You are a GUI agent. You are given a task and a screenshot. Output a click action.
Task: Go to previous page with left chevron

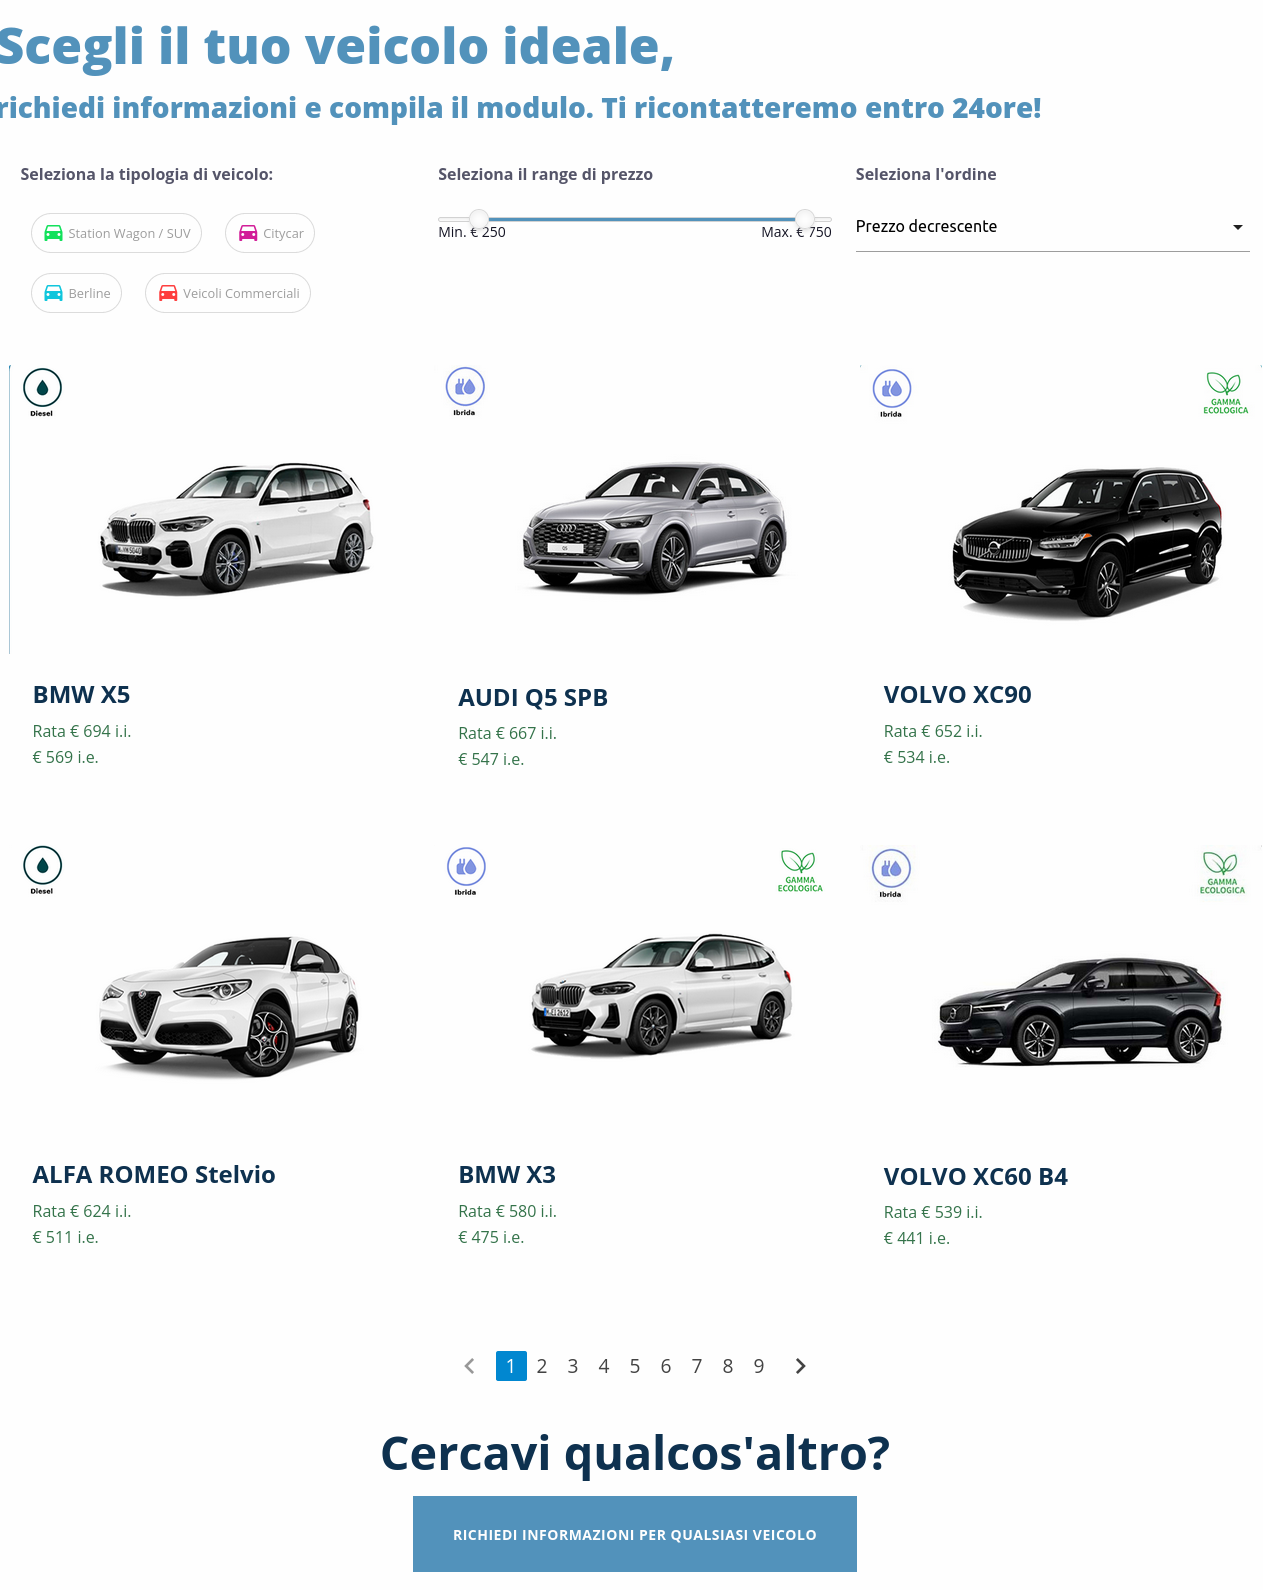coord(470,1366)
